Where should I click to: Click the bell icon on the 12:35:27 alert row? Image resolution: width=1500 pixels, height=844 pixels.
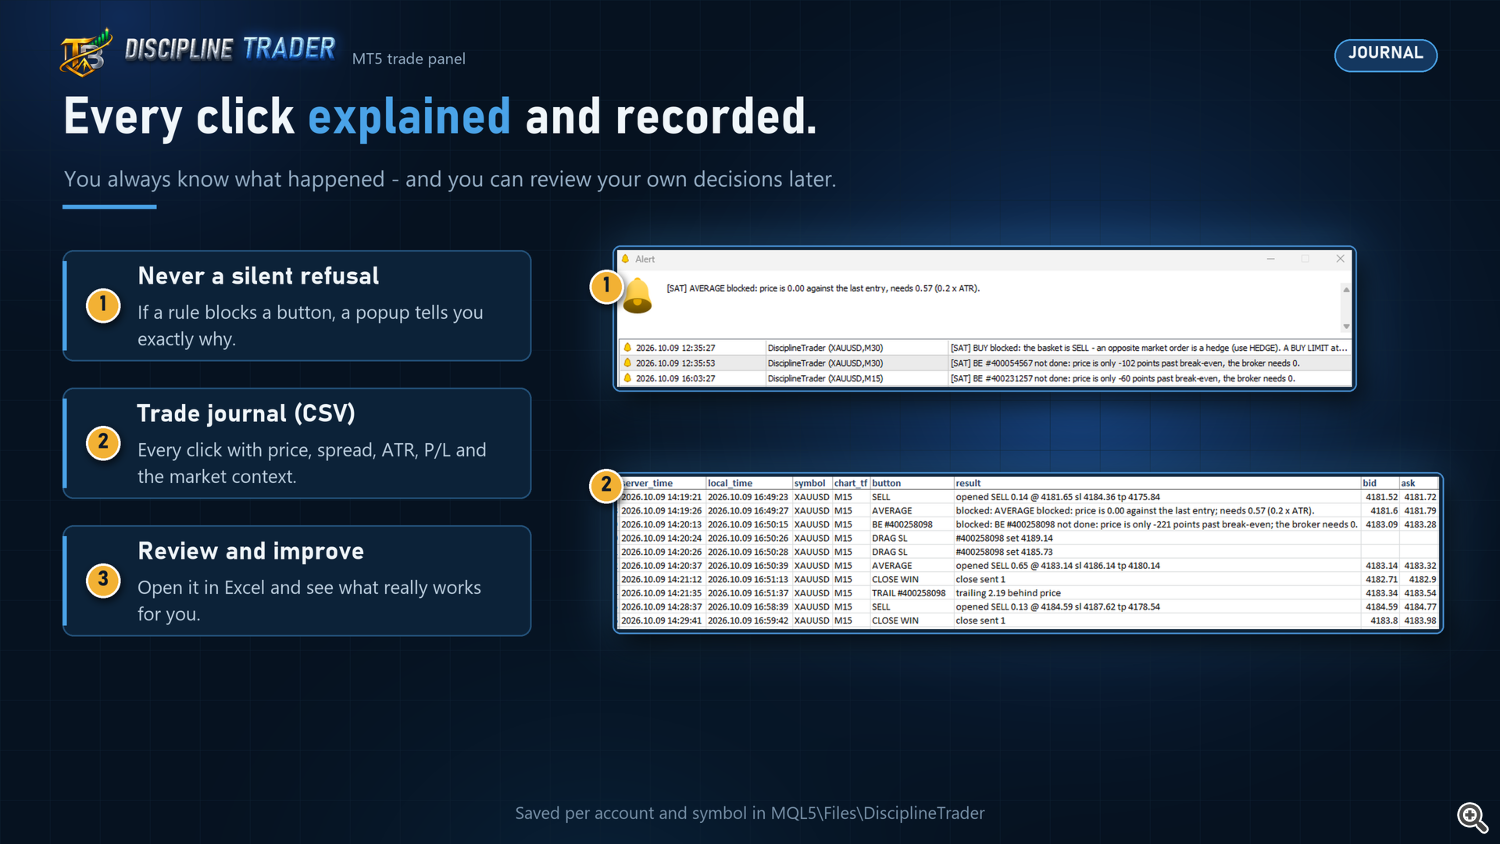tap(628, 348)
